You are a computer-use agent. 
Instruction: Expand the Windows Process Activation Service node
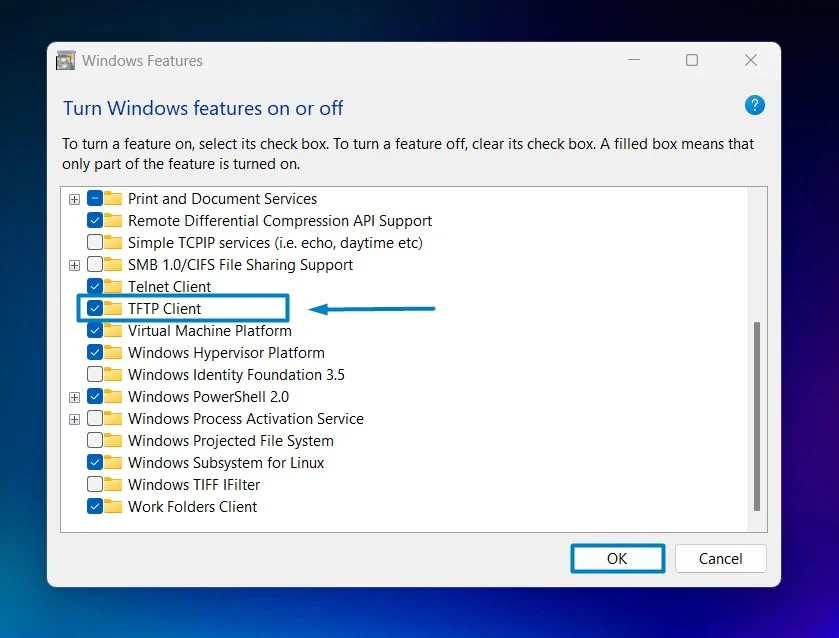click(74, 420)
